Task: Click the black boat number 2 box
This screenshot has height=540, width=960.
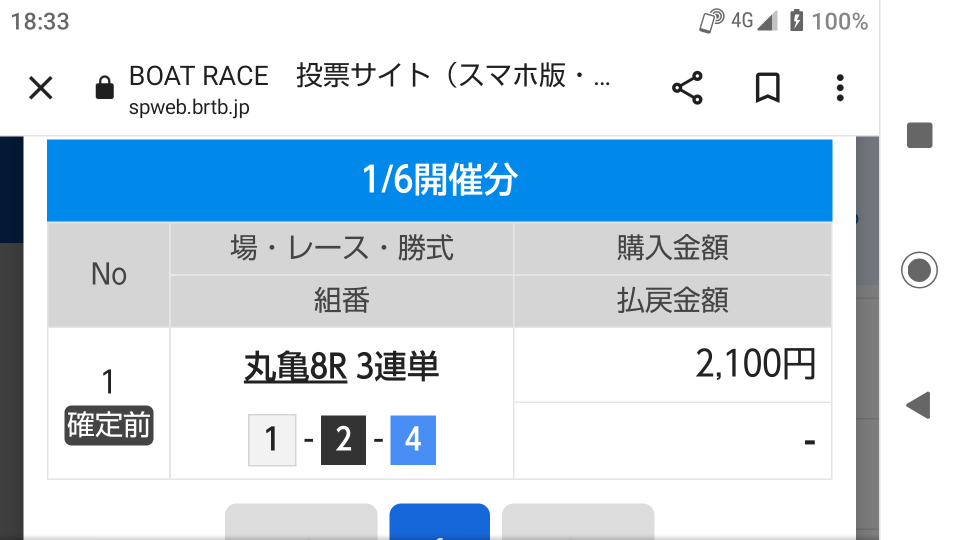Action: [x=343, y=440]
